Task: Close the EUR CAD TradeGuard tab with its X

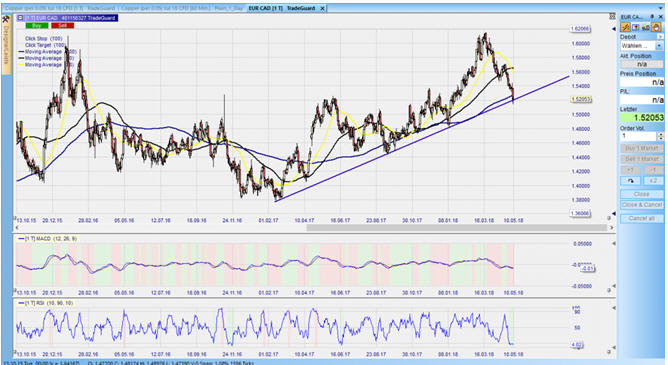Action: pos(322,8)
